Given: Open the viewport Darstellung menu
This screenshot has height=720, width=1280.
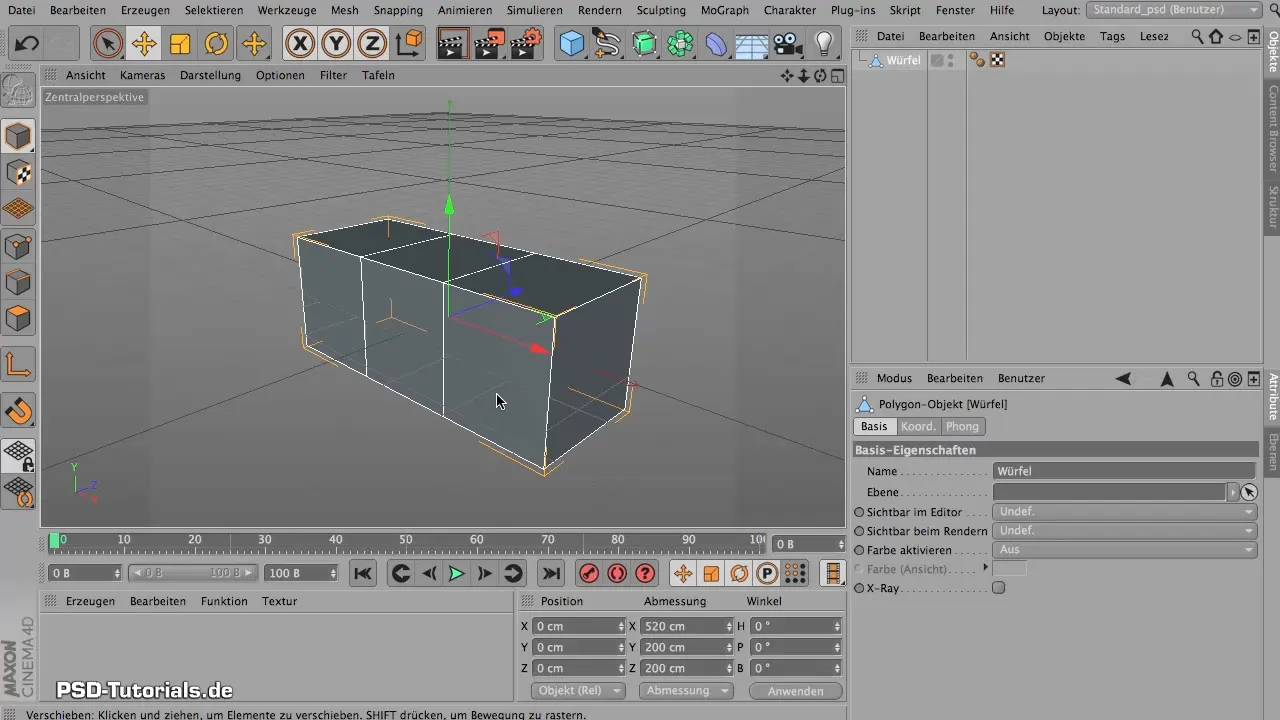Looking at the screenshot, I should (210, 75).
